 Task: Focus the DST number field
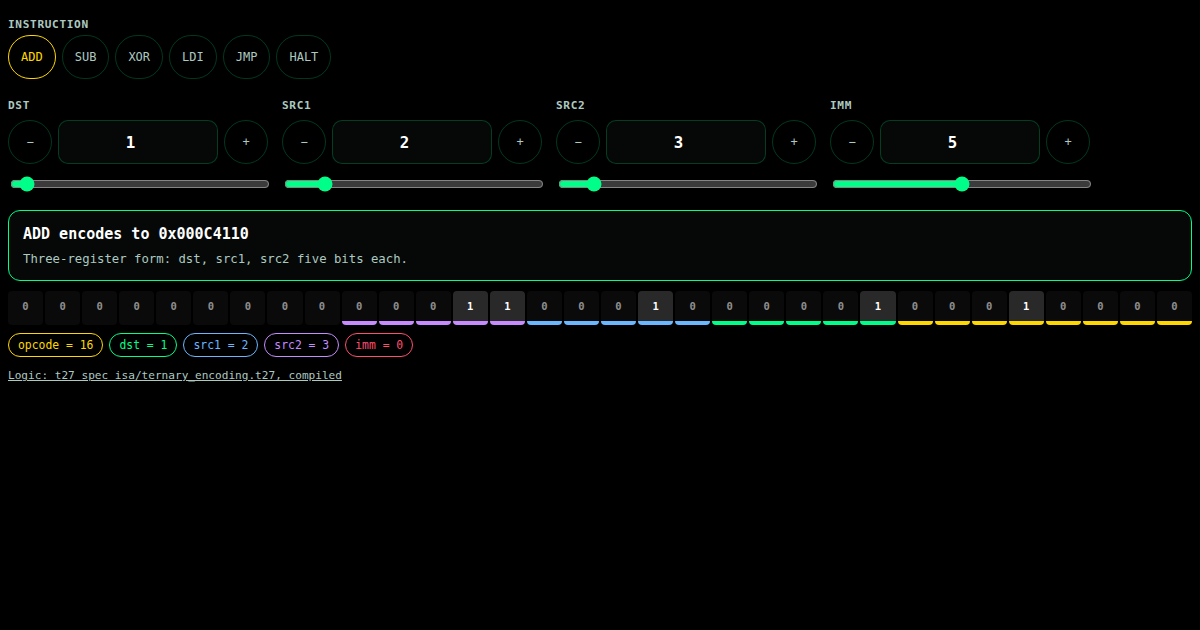(138, 142)
